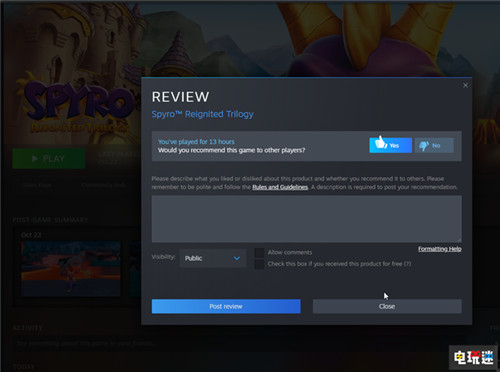Screen dimensions: 500x372
Task: Open the Formatting Help link
Action: [440, 249]
